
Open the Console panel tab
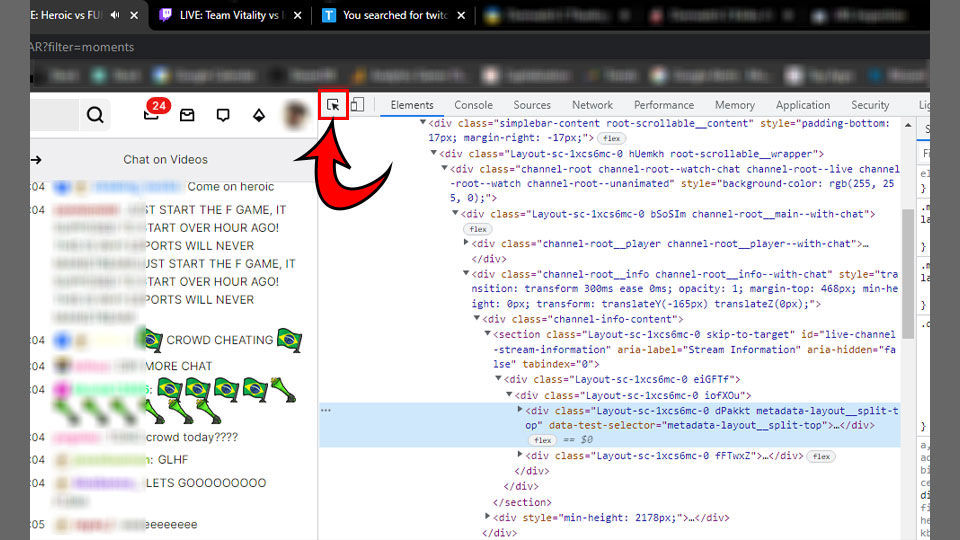coord(473,105)
